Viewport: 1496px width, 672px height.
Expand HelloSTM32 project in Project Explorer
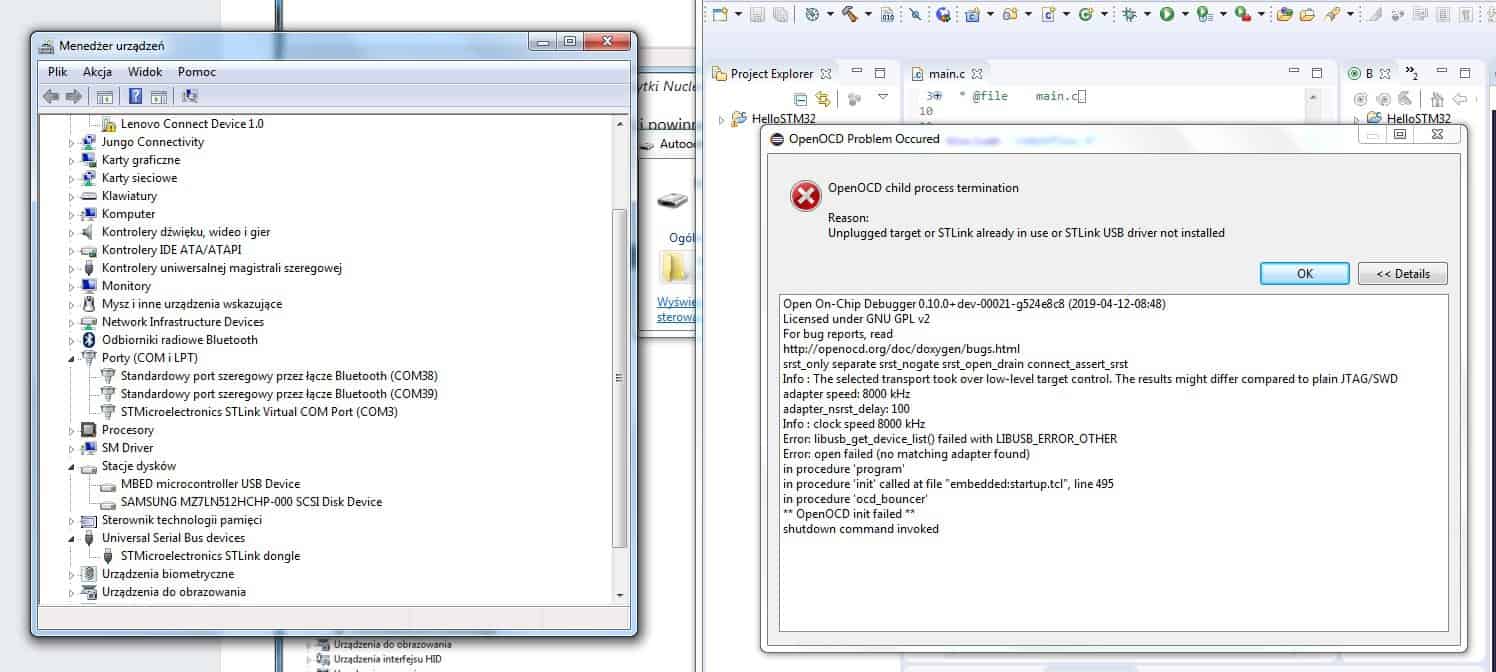tap(721, 119)
